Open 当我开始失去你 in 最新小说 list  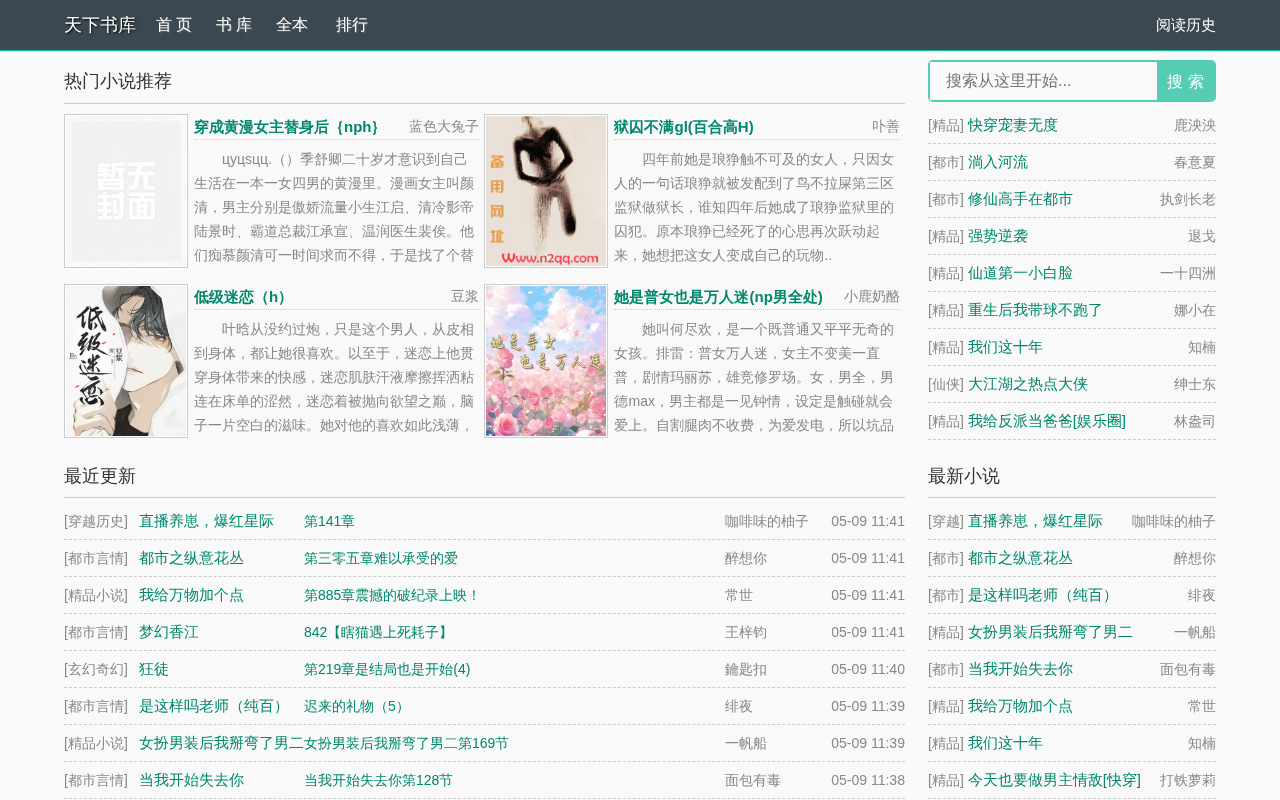[1020, 669]
